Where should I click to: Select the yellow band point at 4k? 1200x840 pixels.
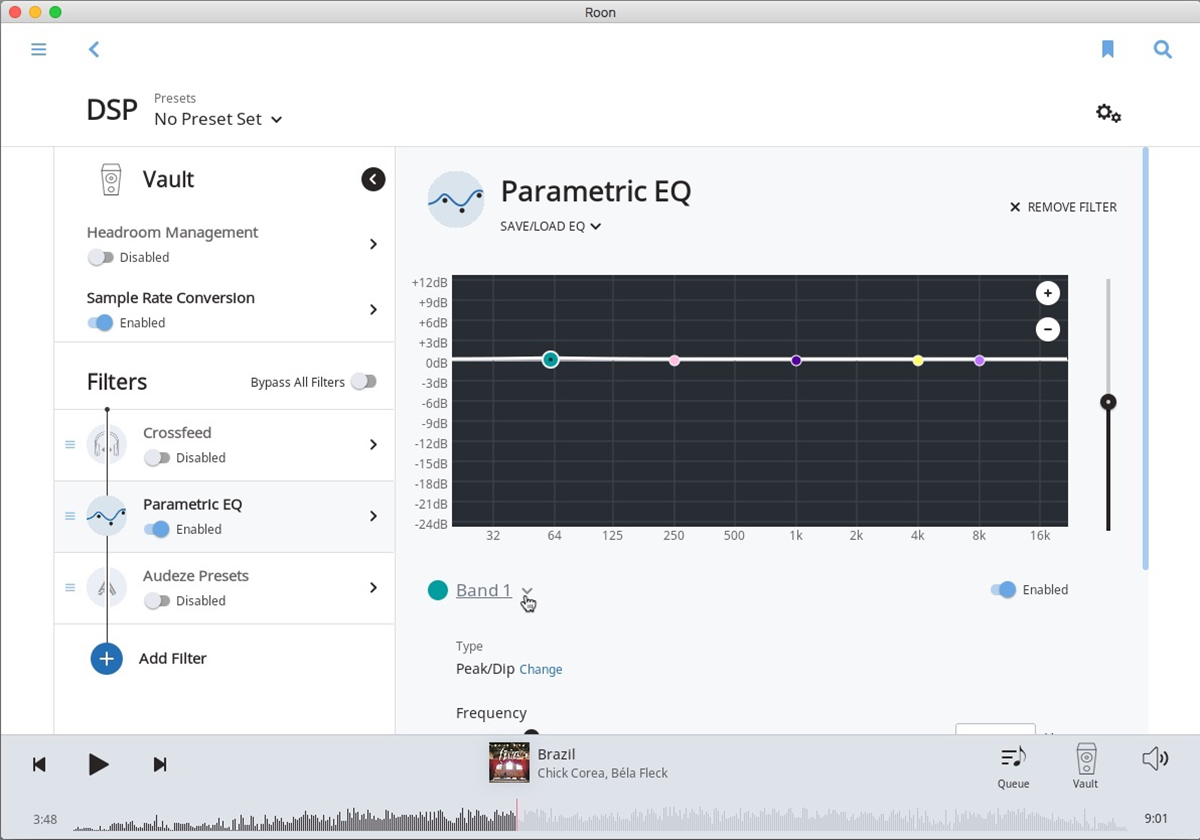[x=918, y=360]
